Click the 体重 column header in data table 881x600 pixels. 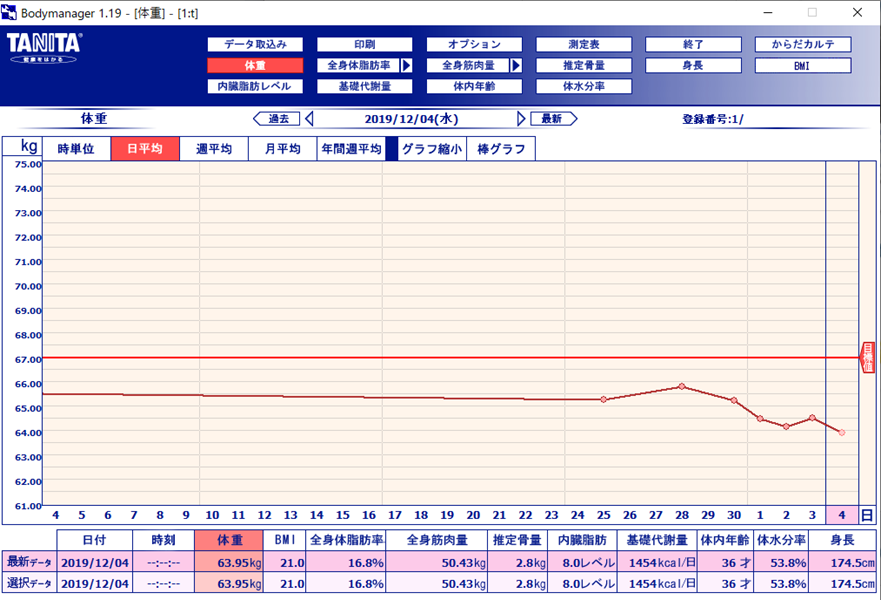[229, 540]
